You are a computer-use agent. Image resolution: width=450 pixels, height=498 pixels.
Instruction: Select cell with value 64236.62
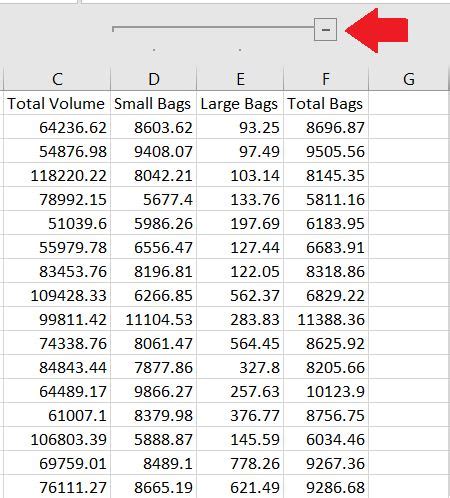pos(57,127)
